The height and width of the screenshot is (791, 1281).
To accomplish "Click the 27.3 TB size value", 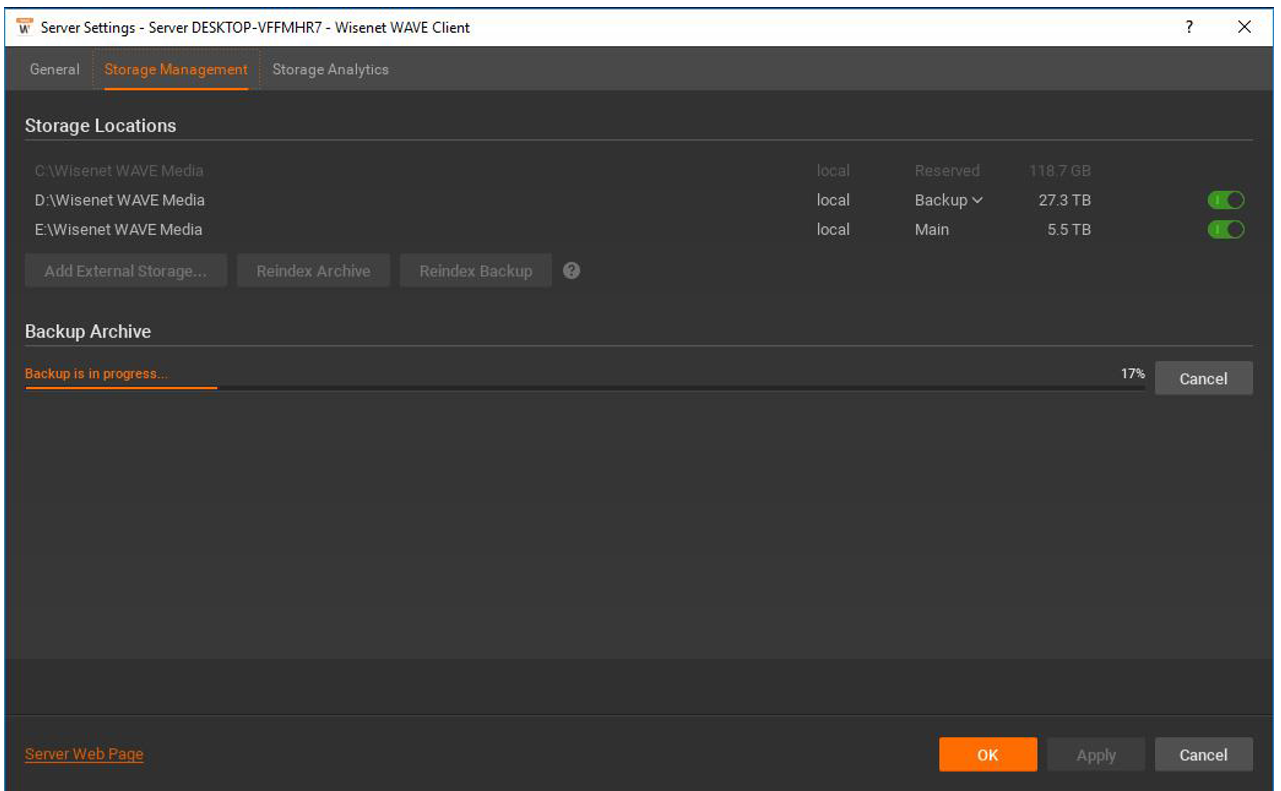I will [1064, 200].
